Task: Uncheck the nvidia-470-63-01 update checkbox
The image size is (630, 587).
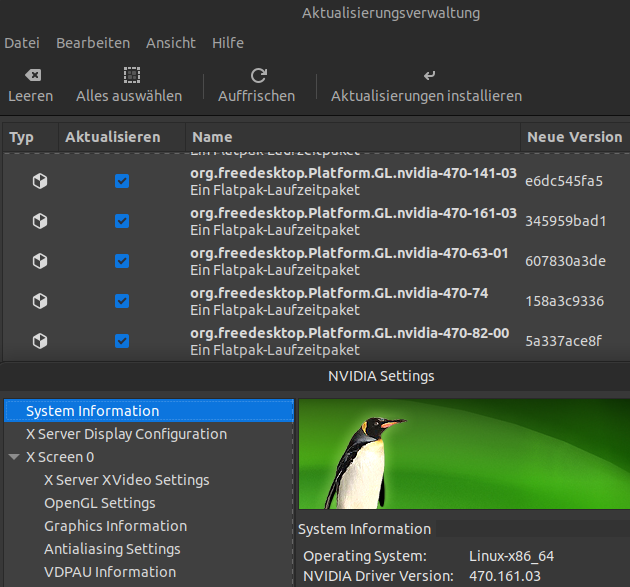Action: point(122,261)
